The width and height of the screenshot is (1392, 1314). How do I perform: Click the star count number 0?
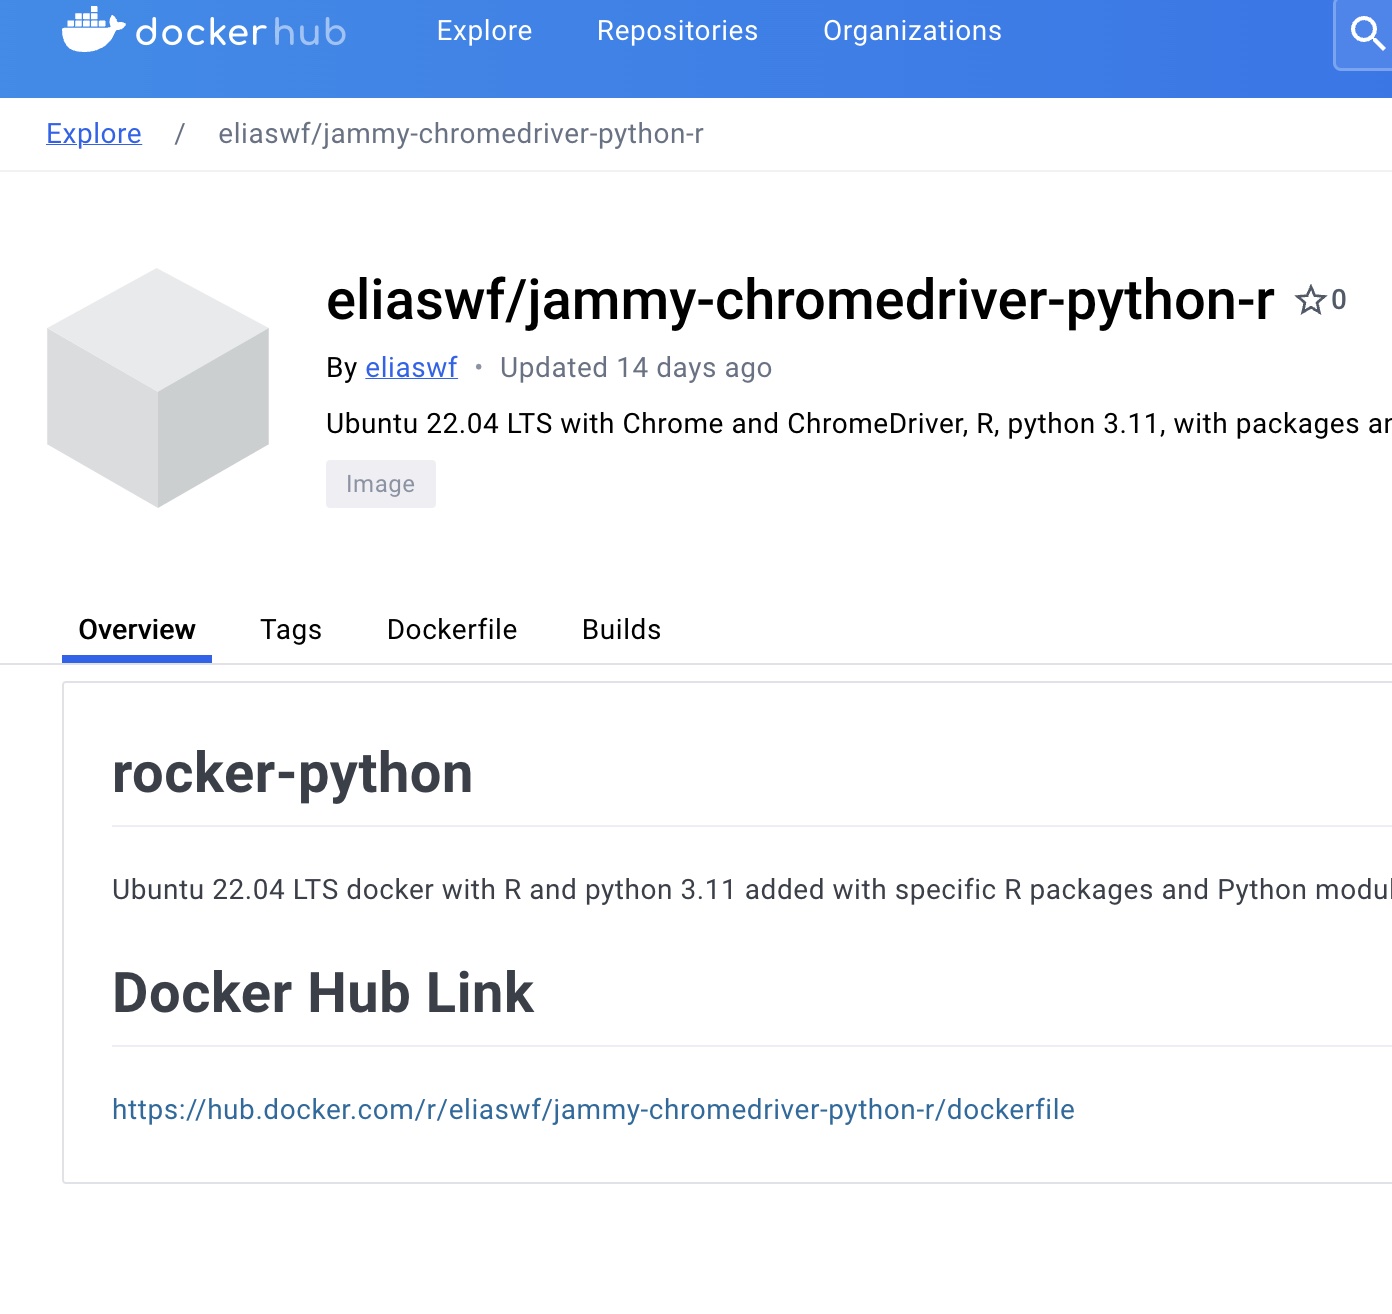tap(1339, 300)
